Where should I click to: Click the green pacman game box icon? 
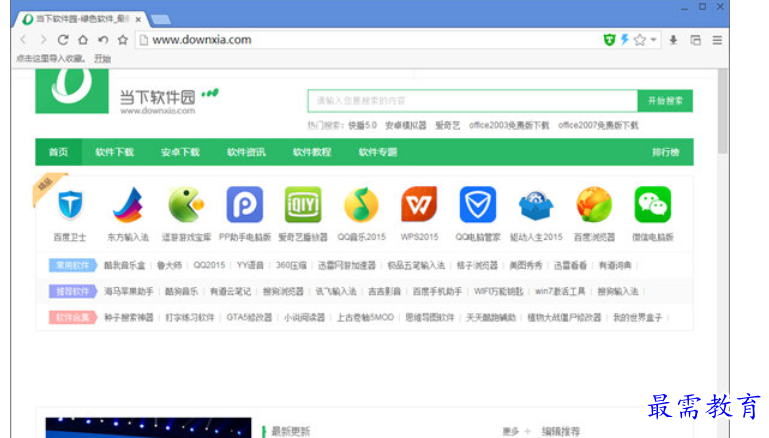click(x=186, y=205)
